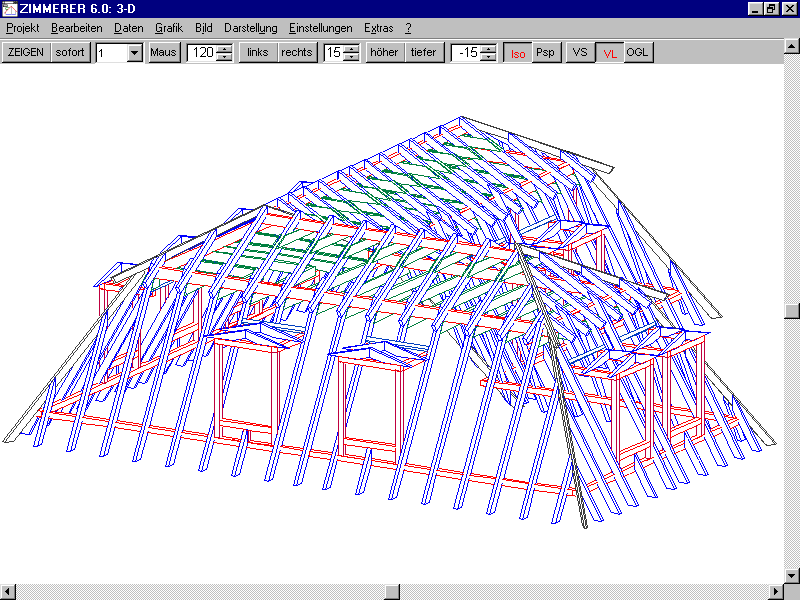Image resolution: width=800 pixels, height=600 pixels.
Task: Rotate view left with links button
Action: coord(258,53)
